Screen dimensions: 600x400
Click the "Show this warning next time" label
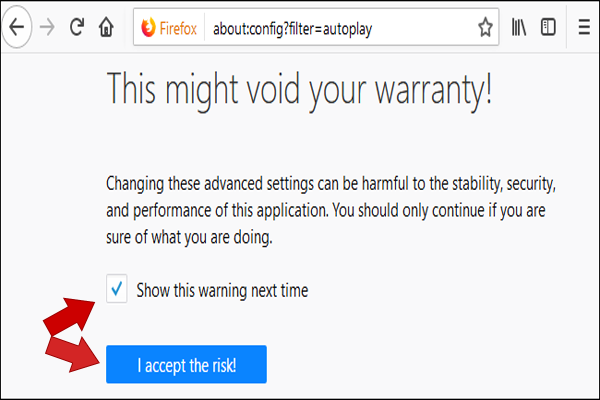[222, 291]
